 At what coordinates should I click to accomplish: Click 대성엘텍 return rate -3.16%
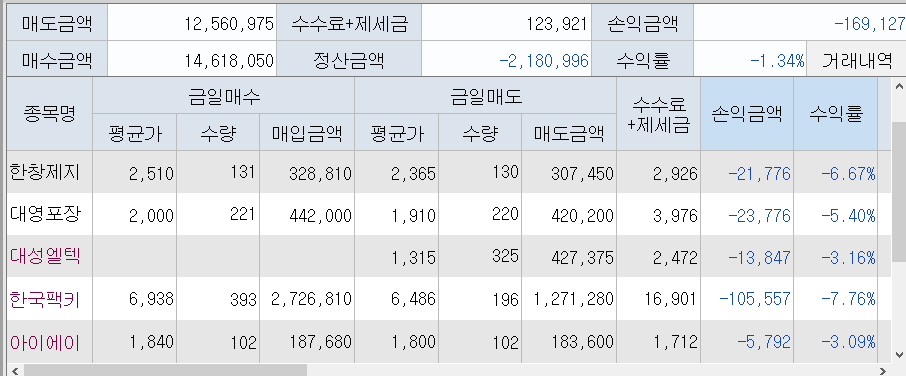pyautogui.click(x=848, y=257)
